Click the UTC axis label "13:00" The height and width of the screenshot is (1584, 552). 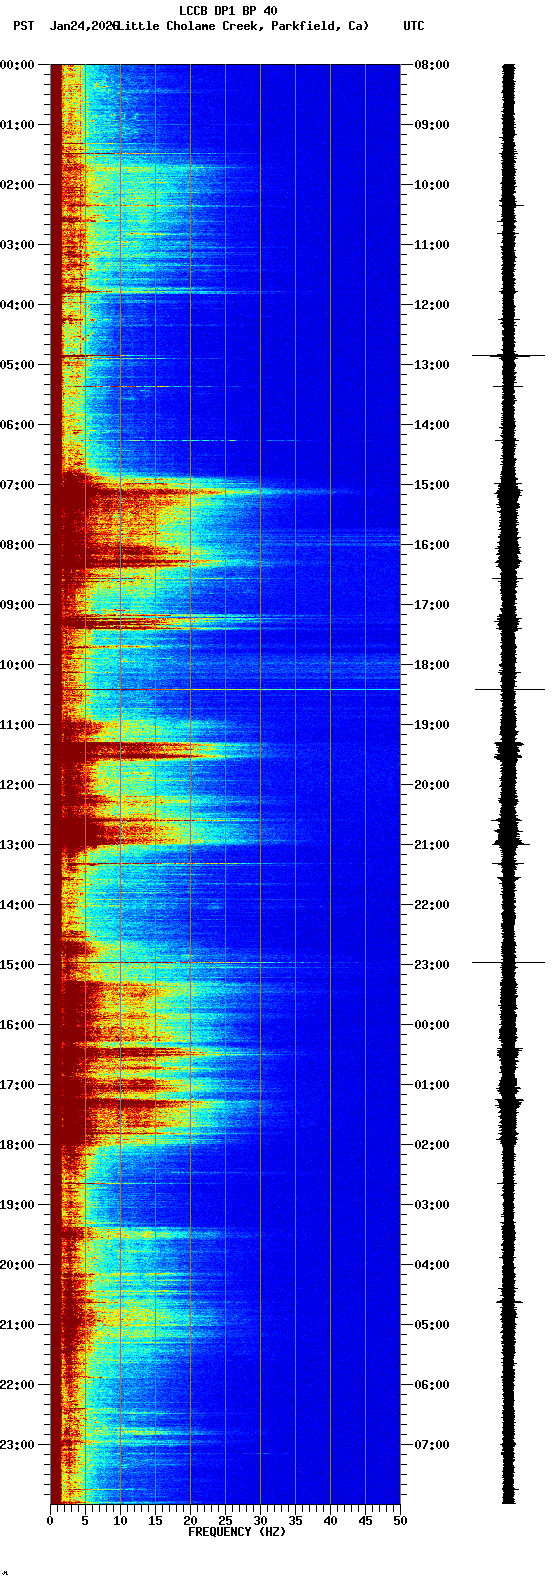click(432, 365)
